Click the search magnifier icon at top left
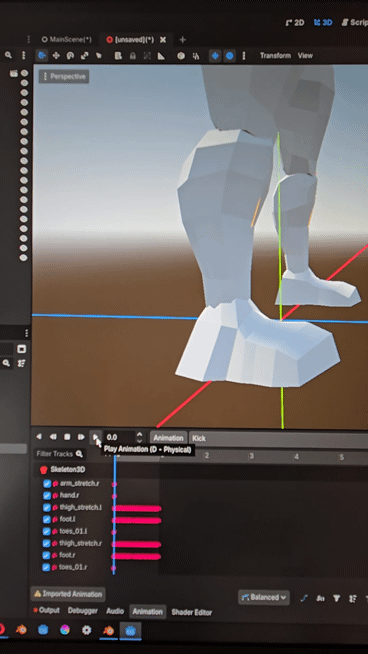The height and width of the screenshot is (654, 368). click(8, 55)
